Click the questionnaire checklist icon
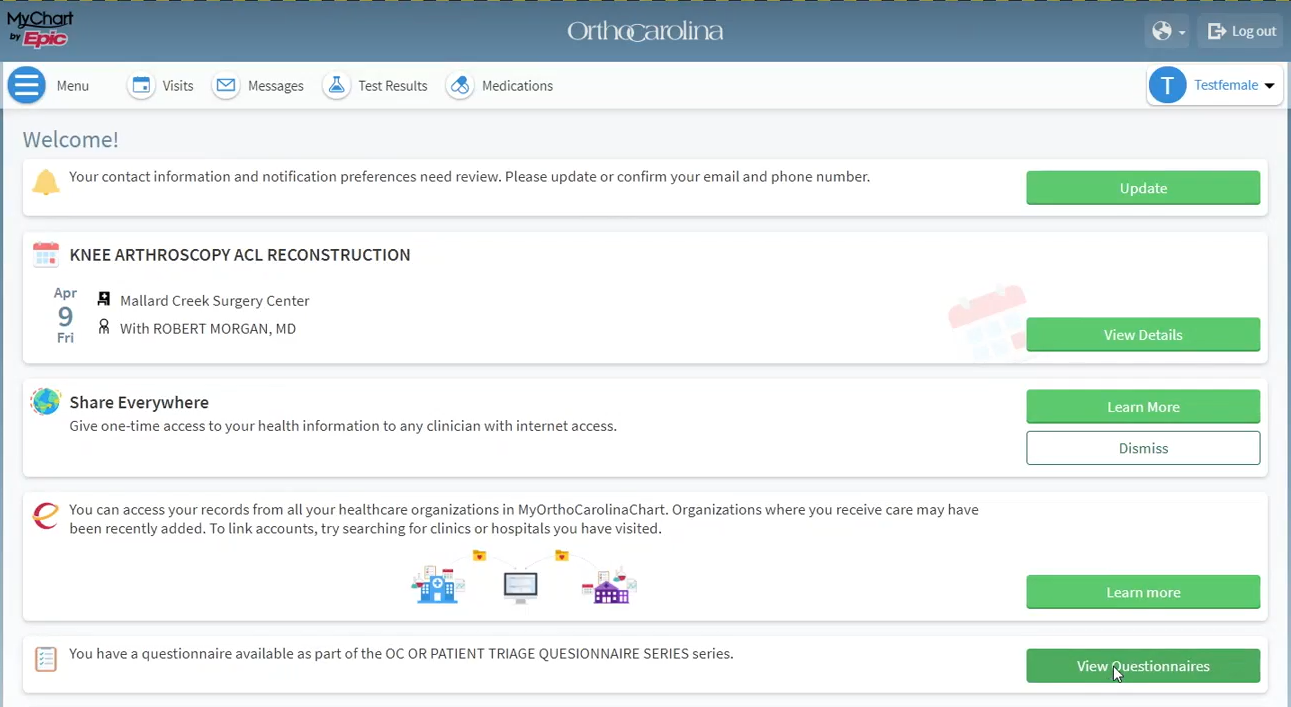Screen dimensions: 1291x707 [46, 659]
